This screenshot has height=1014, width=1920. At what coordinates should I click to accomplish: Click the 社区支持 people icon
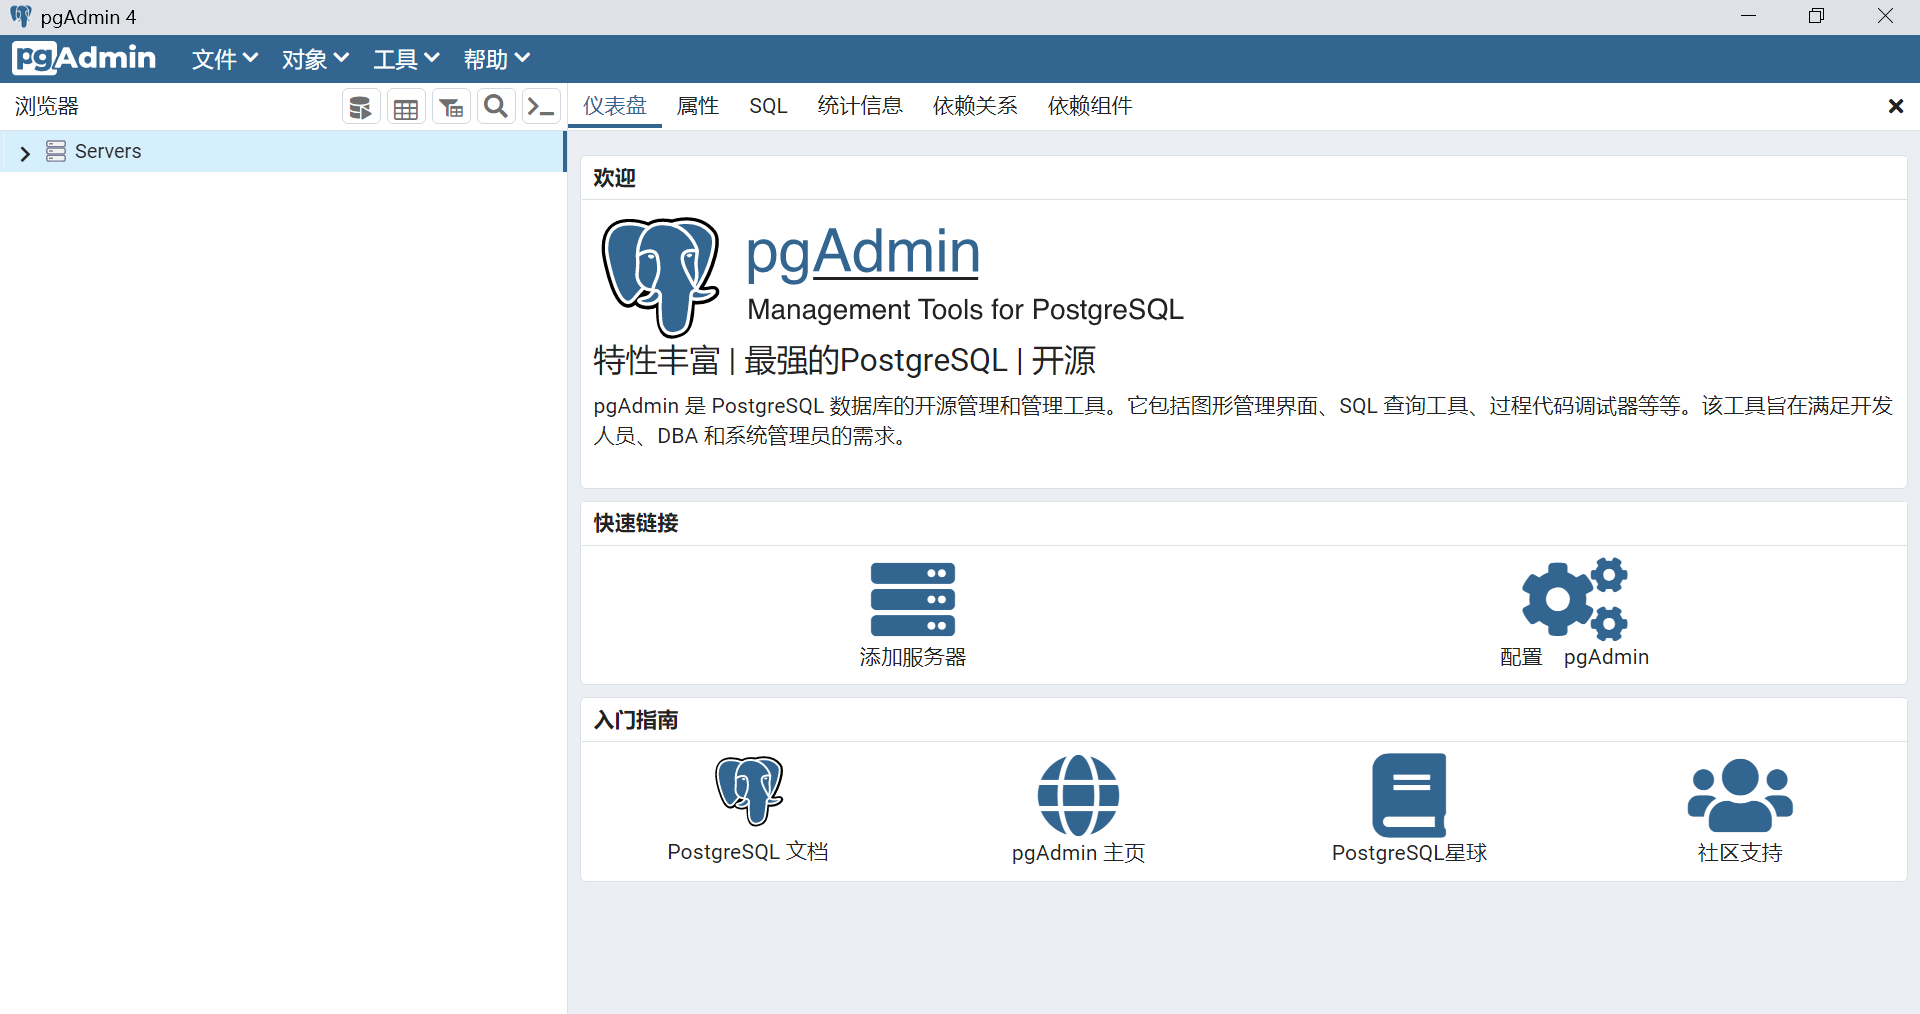click(1740, 795)
